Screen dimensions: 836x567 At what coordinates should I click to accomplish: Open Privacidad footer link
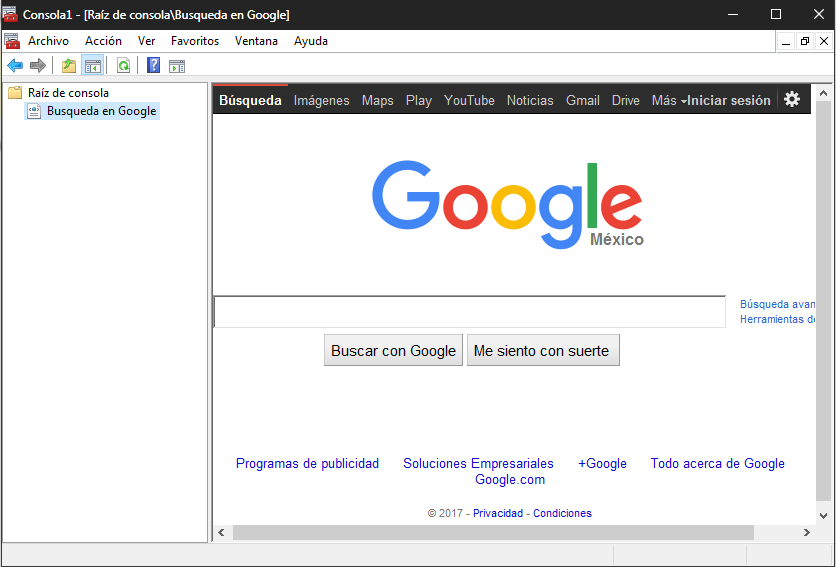498,513
